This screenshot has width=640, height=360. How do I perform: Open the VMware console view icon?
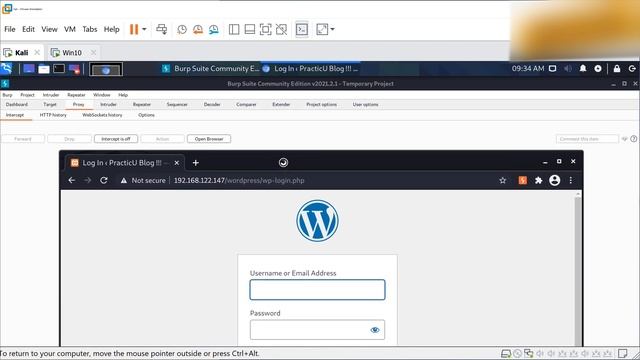pos(302,29)
